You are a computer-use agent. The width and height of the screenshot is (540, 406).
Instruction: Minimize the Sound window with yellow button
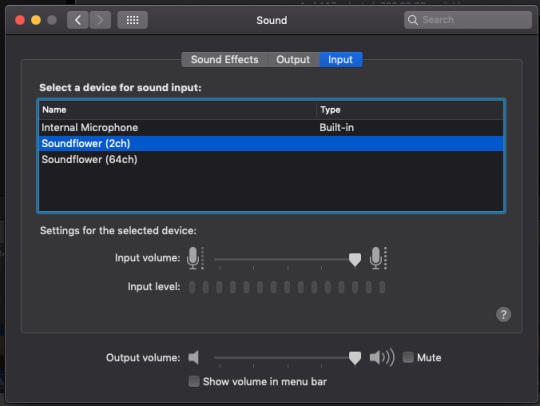coord(36,20)
